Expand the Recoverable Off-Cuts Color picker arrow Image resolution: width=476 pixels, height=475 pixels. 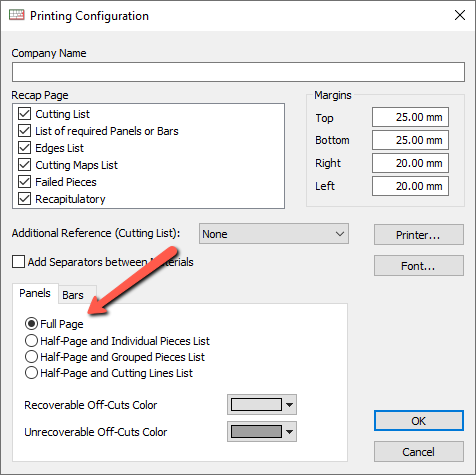(x=289, y=405)
